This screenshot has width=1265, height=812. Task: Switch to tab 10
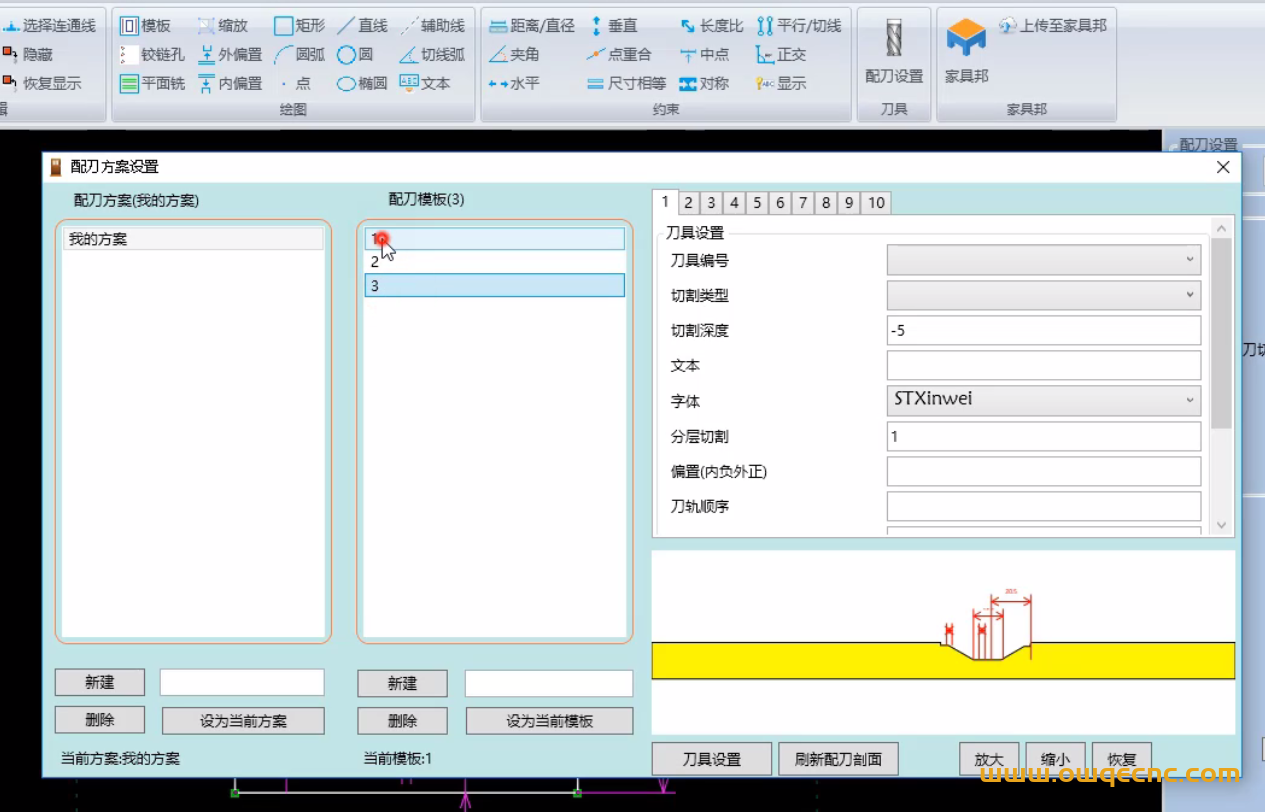(876, 203)
